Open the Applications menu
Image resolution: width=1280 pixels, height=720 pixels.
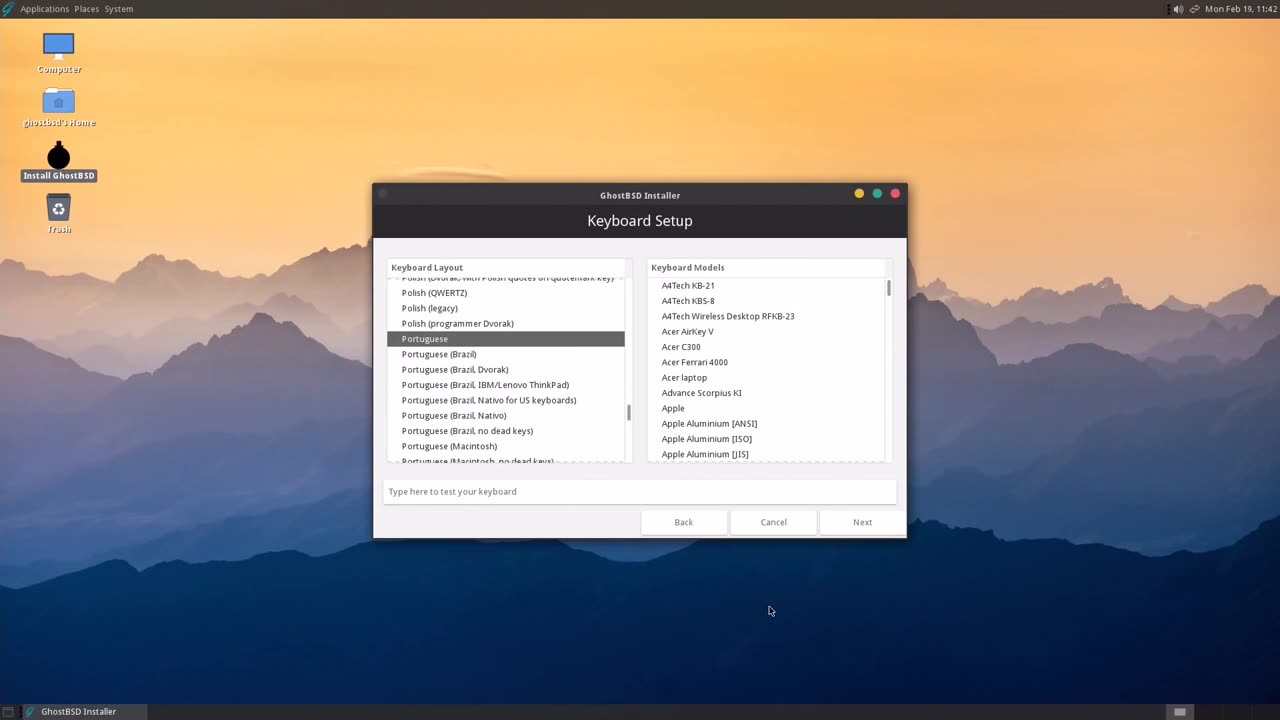pos(45,9)
